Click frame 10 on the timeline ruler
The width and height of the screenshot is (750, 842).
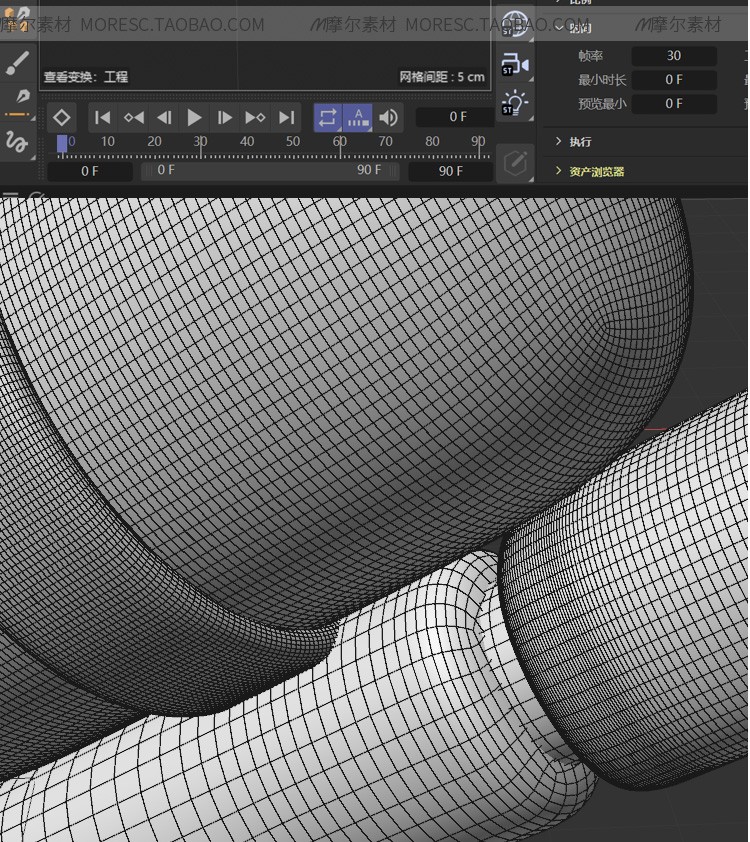(x=108, y=142)
